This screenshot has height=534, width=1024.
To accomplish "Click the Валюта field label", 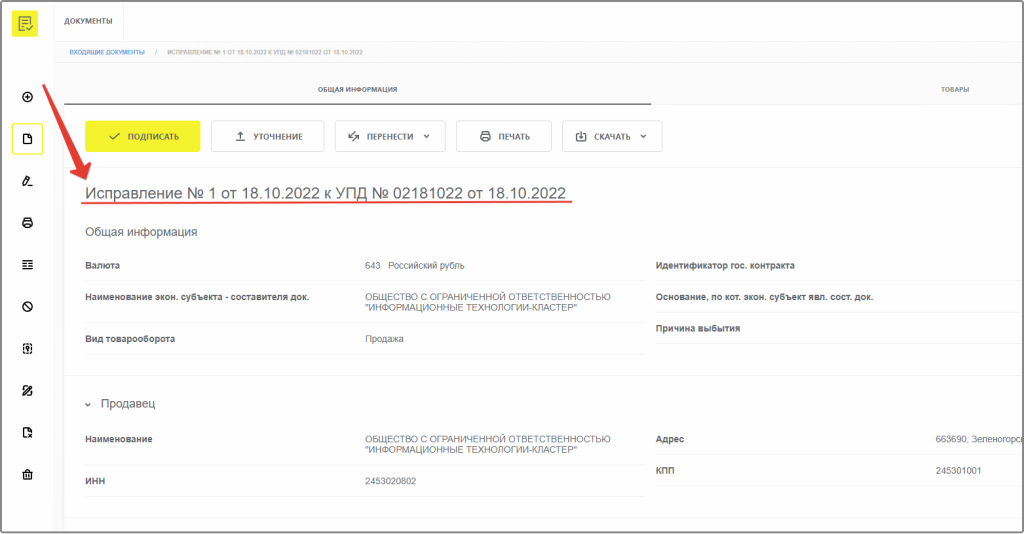I will 103,266.
